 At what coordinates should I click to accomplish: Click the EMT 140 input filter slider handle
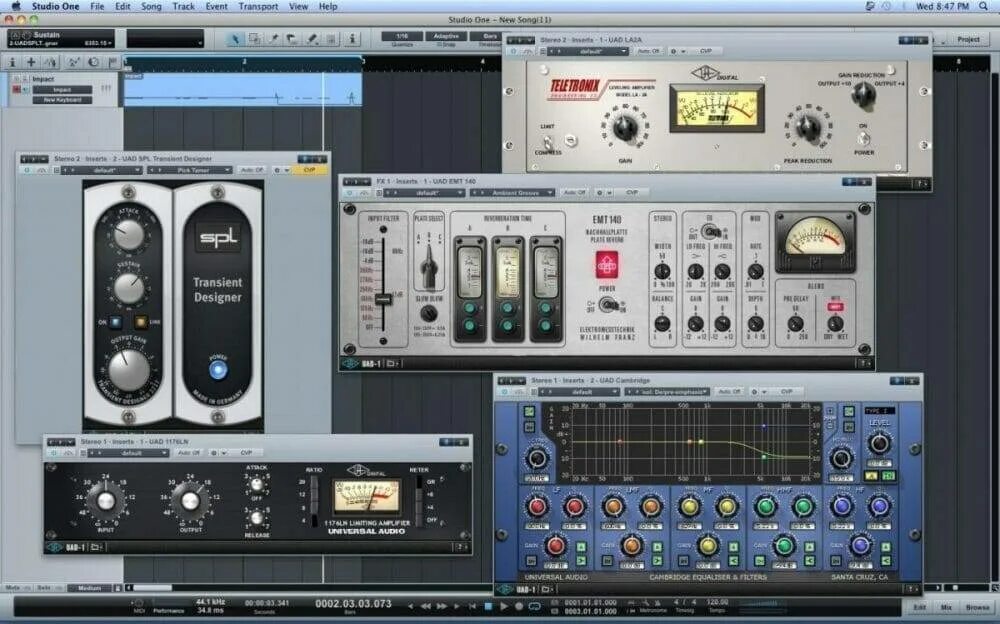383,299
